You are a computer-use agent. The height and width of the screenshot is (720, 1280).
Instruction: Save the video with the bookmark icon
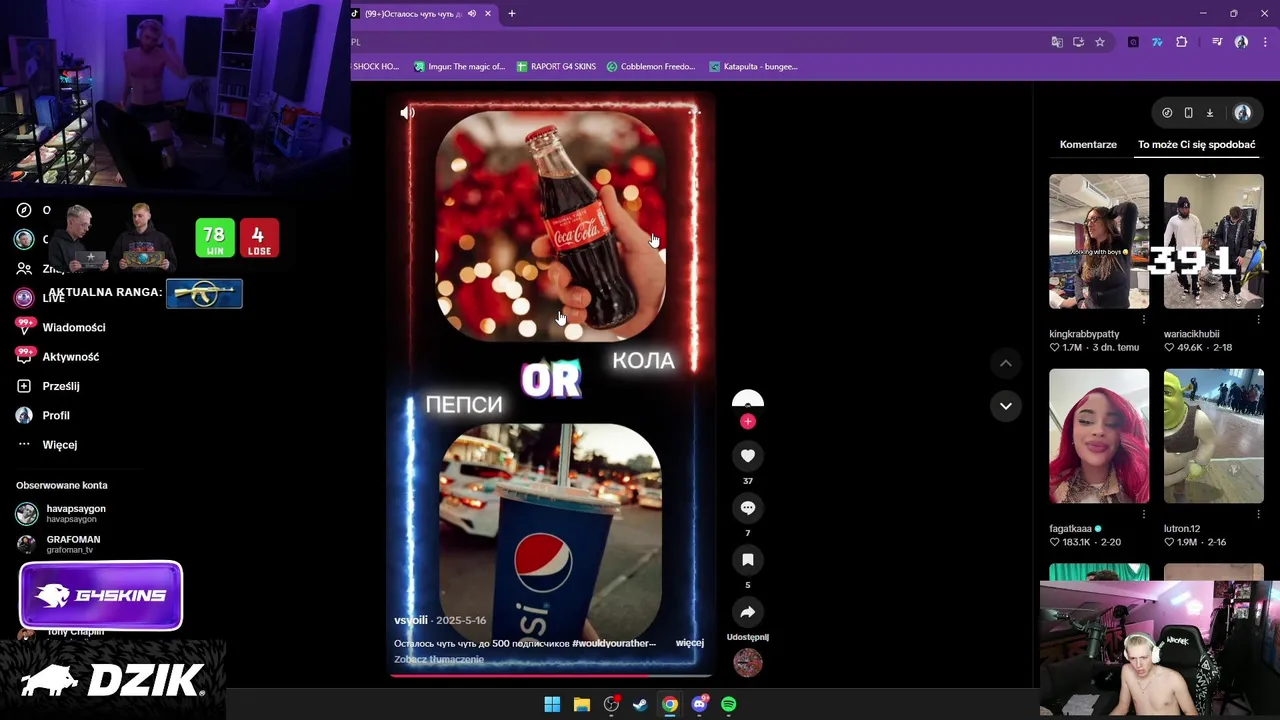coord(747,560)
